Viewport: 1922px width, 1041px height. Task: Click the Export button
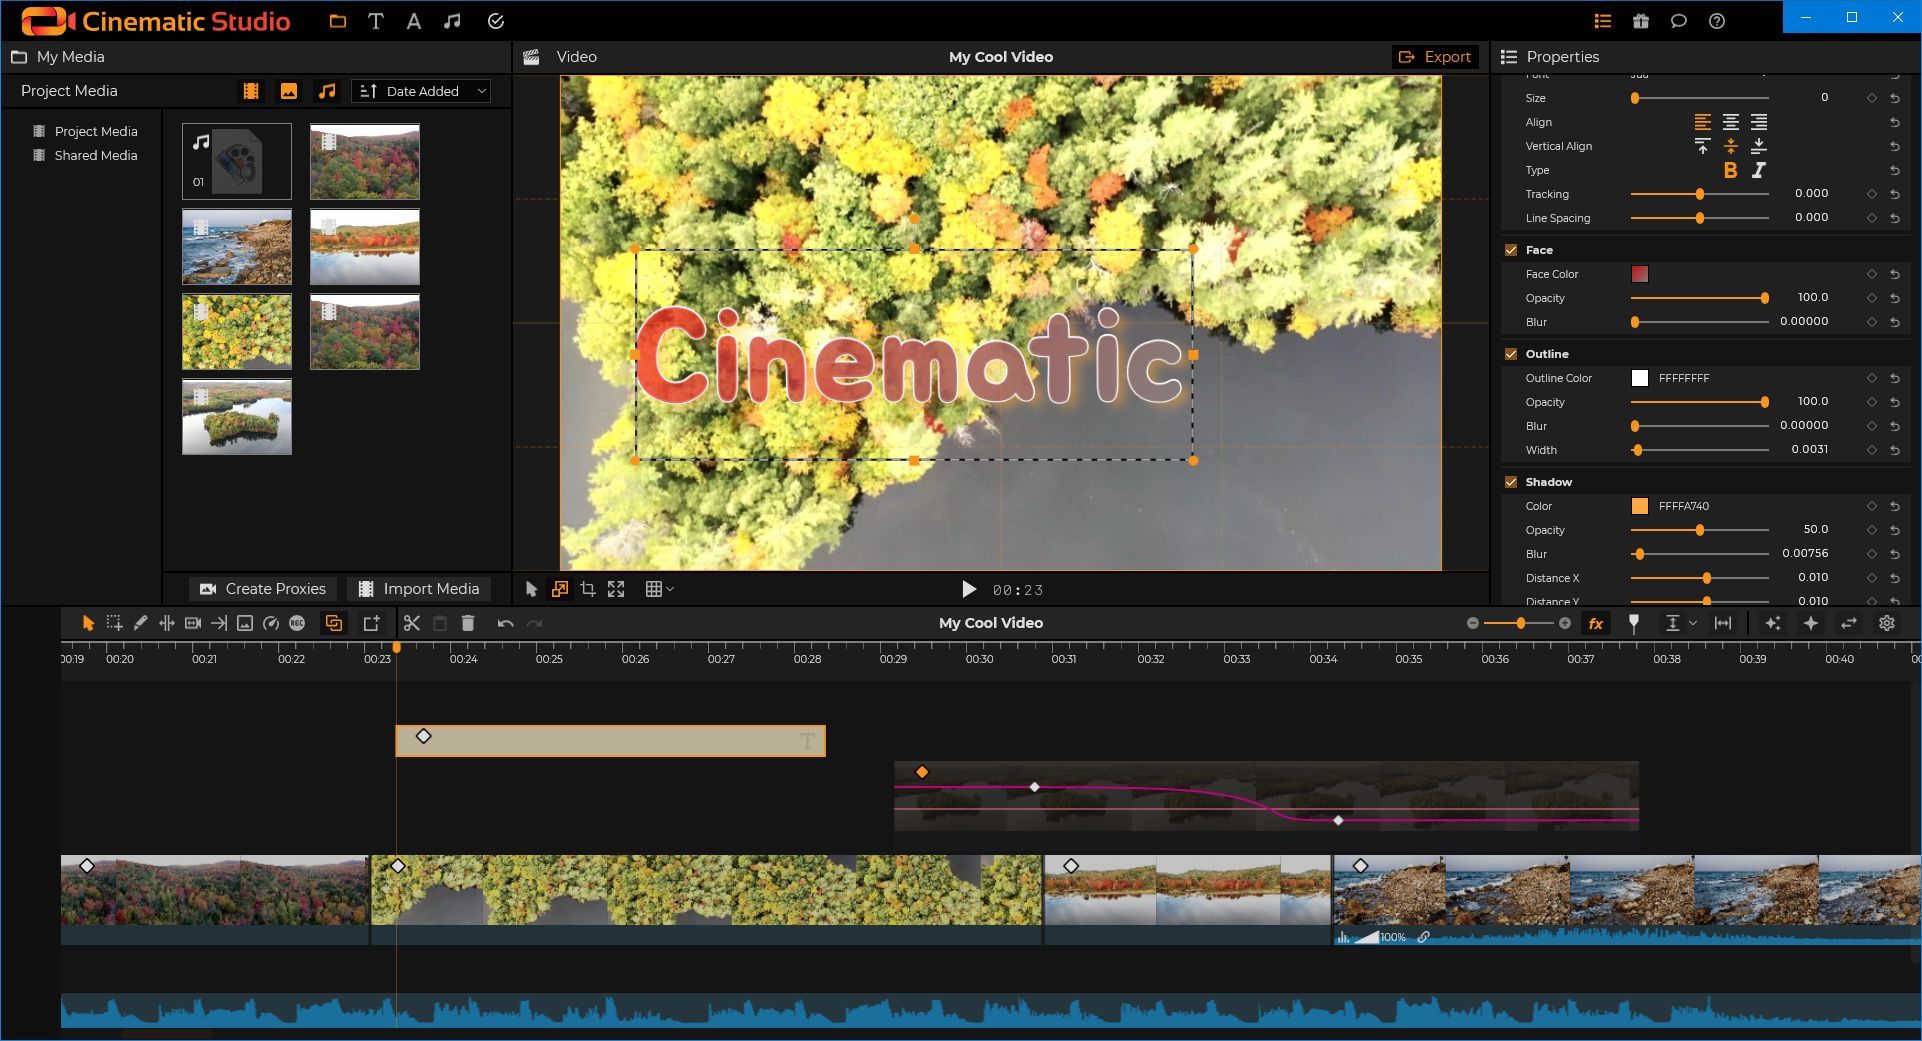(x=1435, y=57)
